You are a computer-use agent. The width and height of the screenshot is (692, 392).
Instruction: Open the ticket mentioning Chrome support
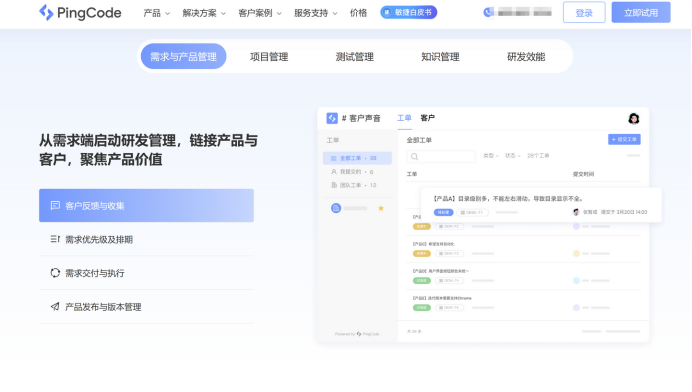coord(523,303)
